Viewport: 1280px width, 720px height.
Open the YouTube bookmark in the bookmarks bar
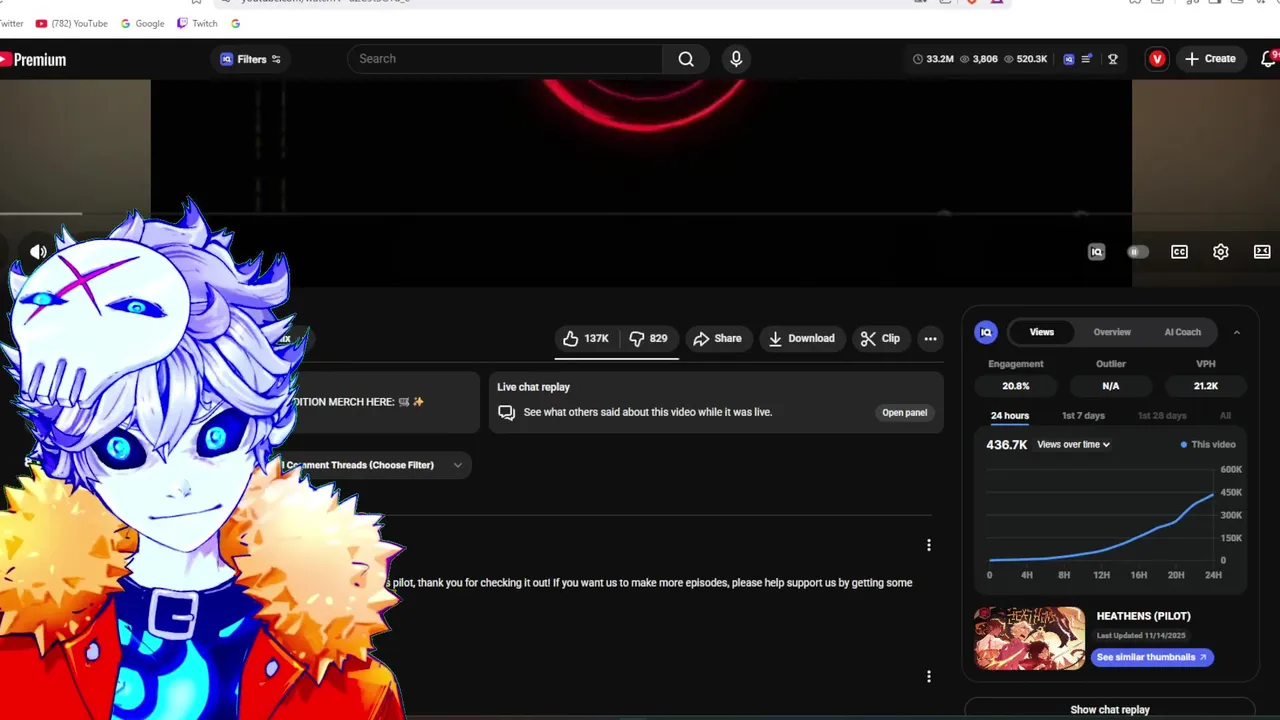click(x=71, y=23)
